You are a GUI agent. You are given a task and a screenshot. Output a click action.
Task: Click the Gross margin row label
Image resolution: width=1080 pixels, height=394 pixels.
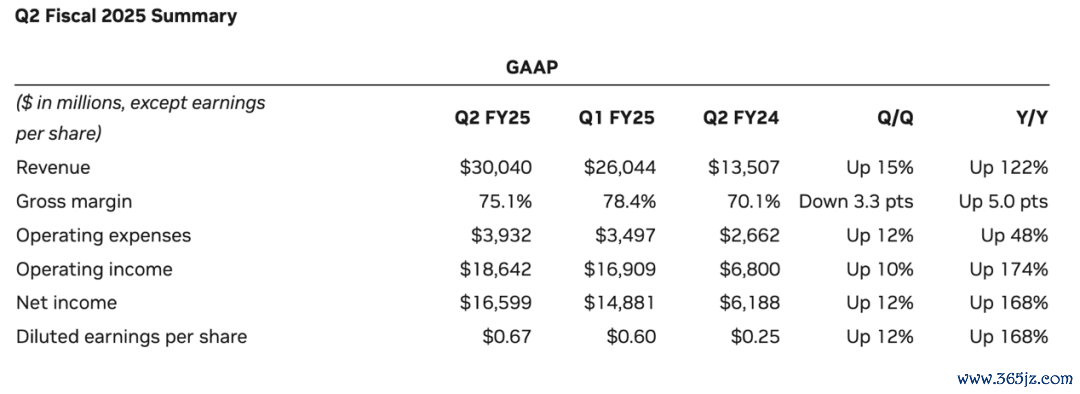(x=74, y=202)
